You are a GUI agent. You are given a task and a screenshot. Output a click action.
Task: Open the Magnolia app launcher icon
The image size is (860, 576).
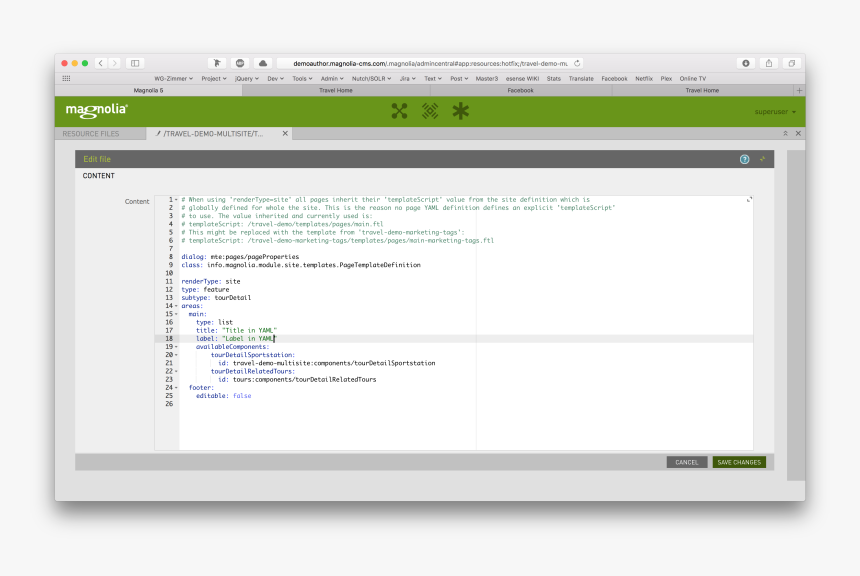click(x=399, y=111)
